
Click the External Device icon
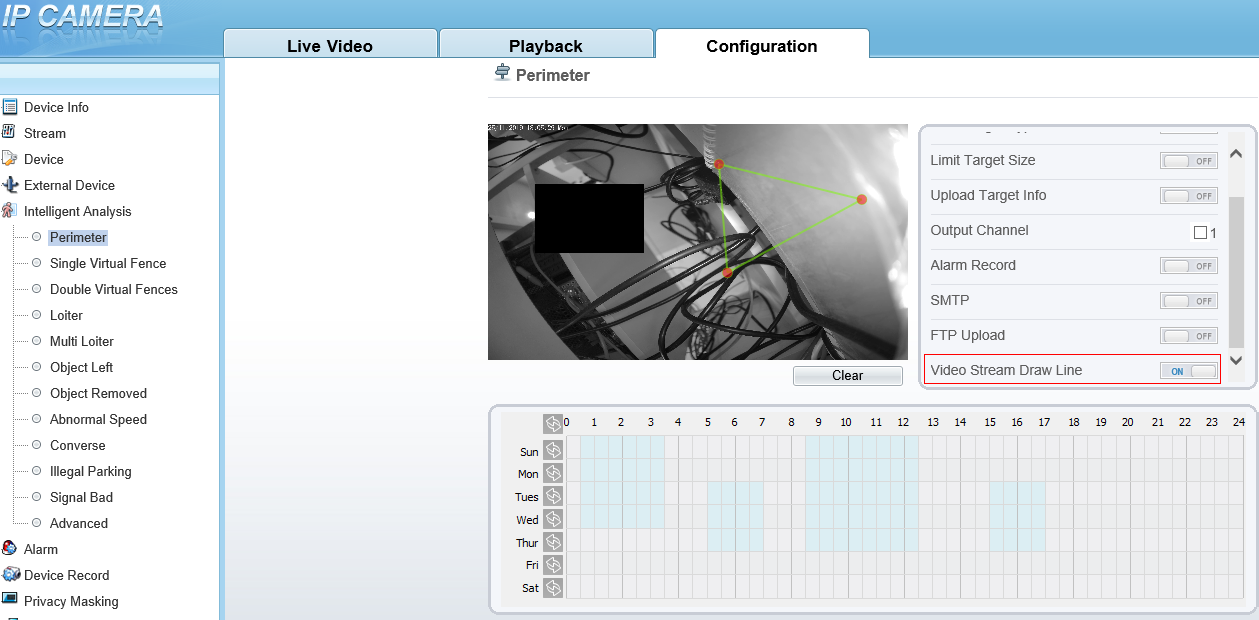coord(10,185)
